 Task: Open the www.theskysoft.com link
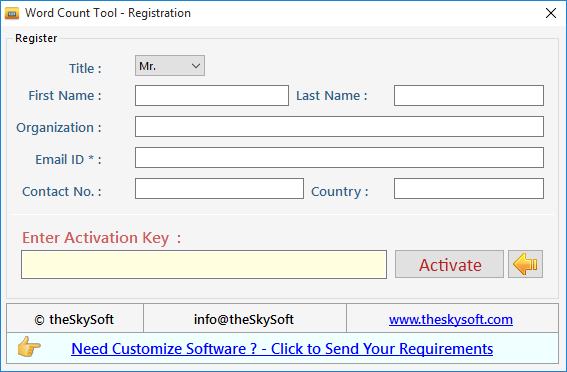pyautogui.click(x=451, y=320)
